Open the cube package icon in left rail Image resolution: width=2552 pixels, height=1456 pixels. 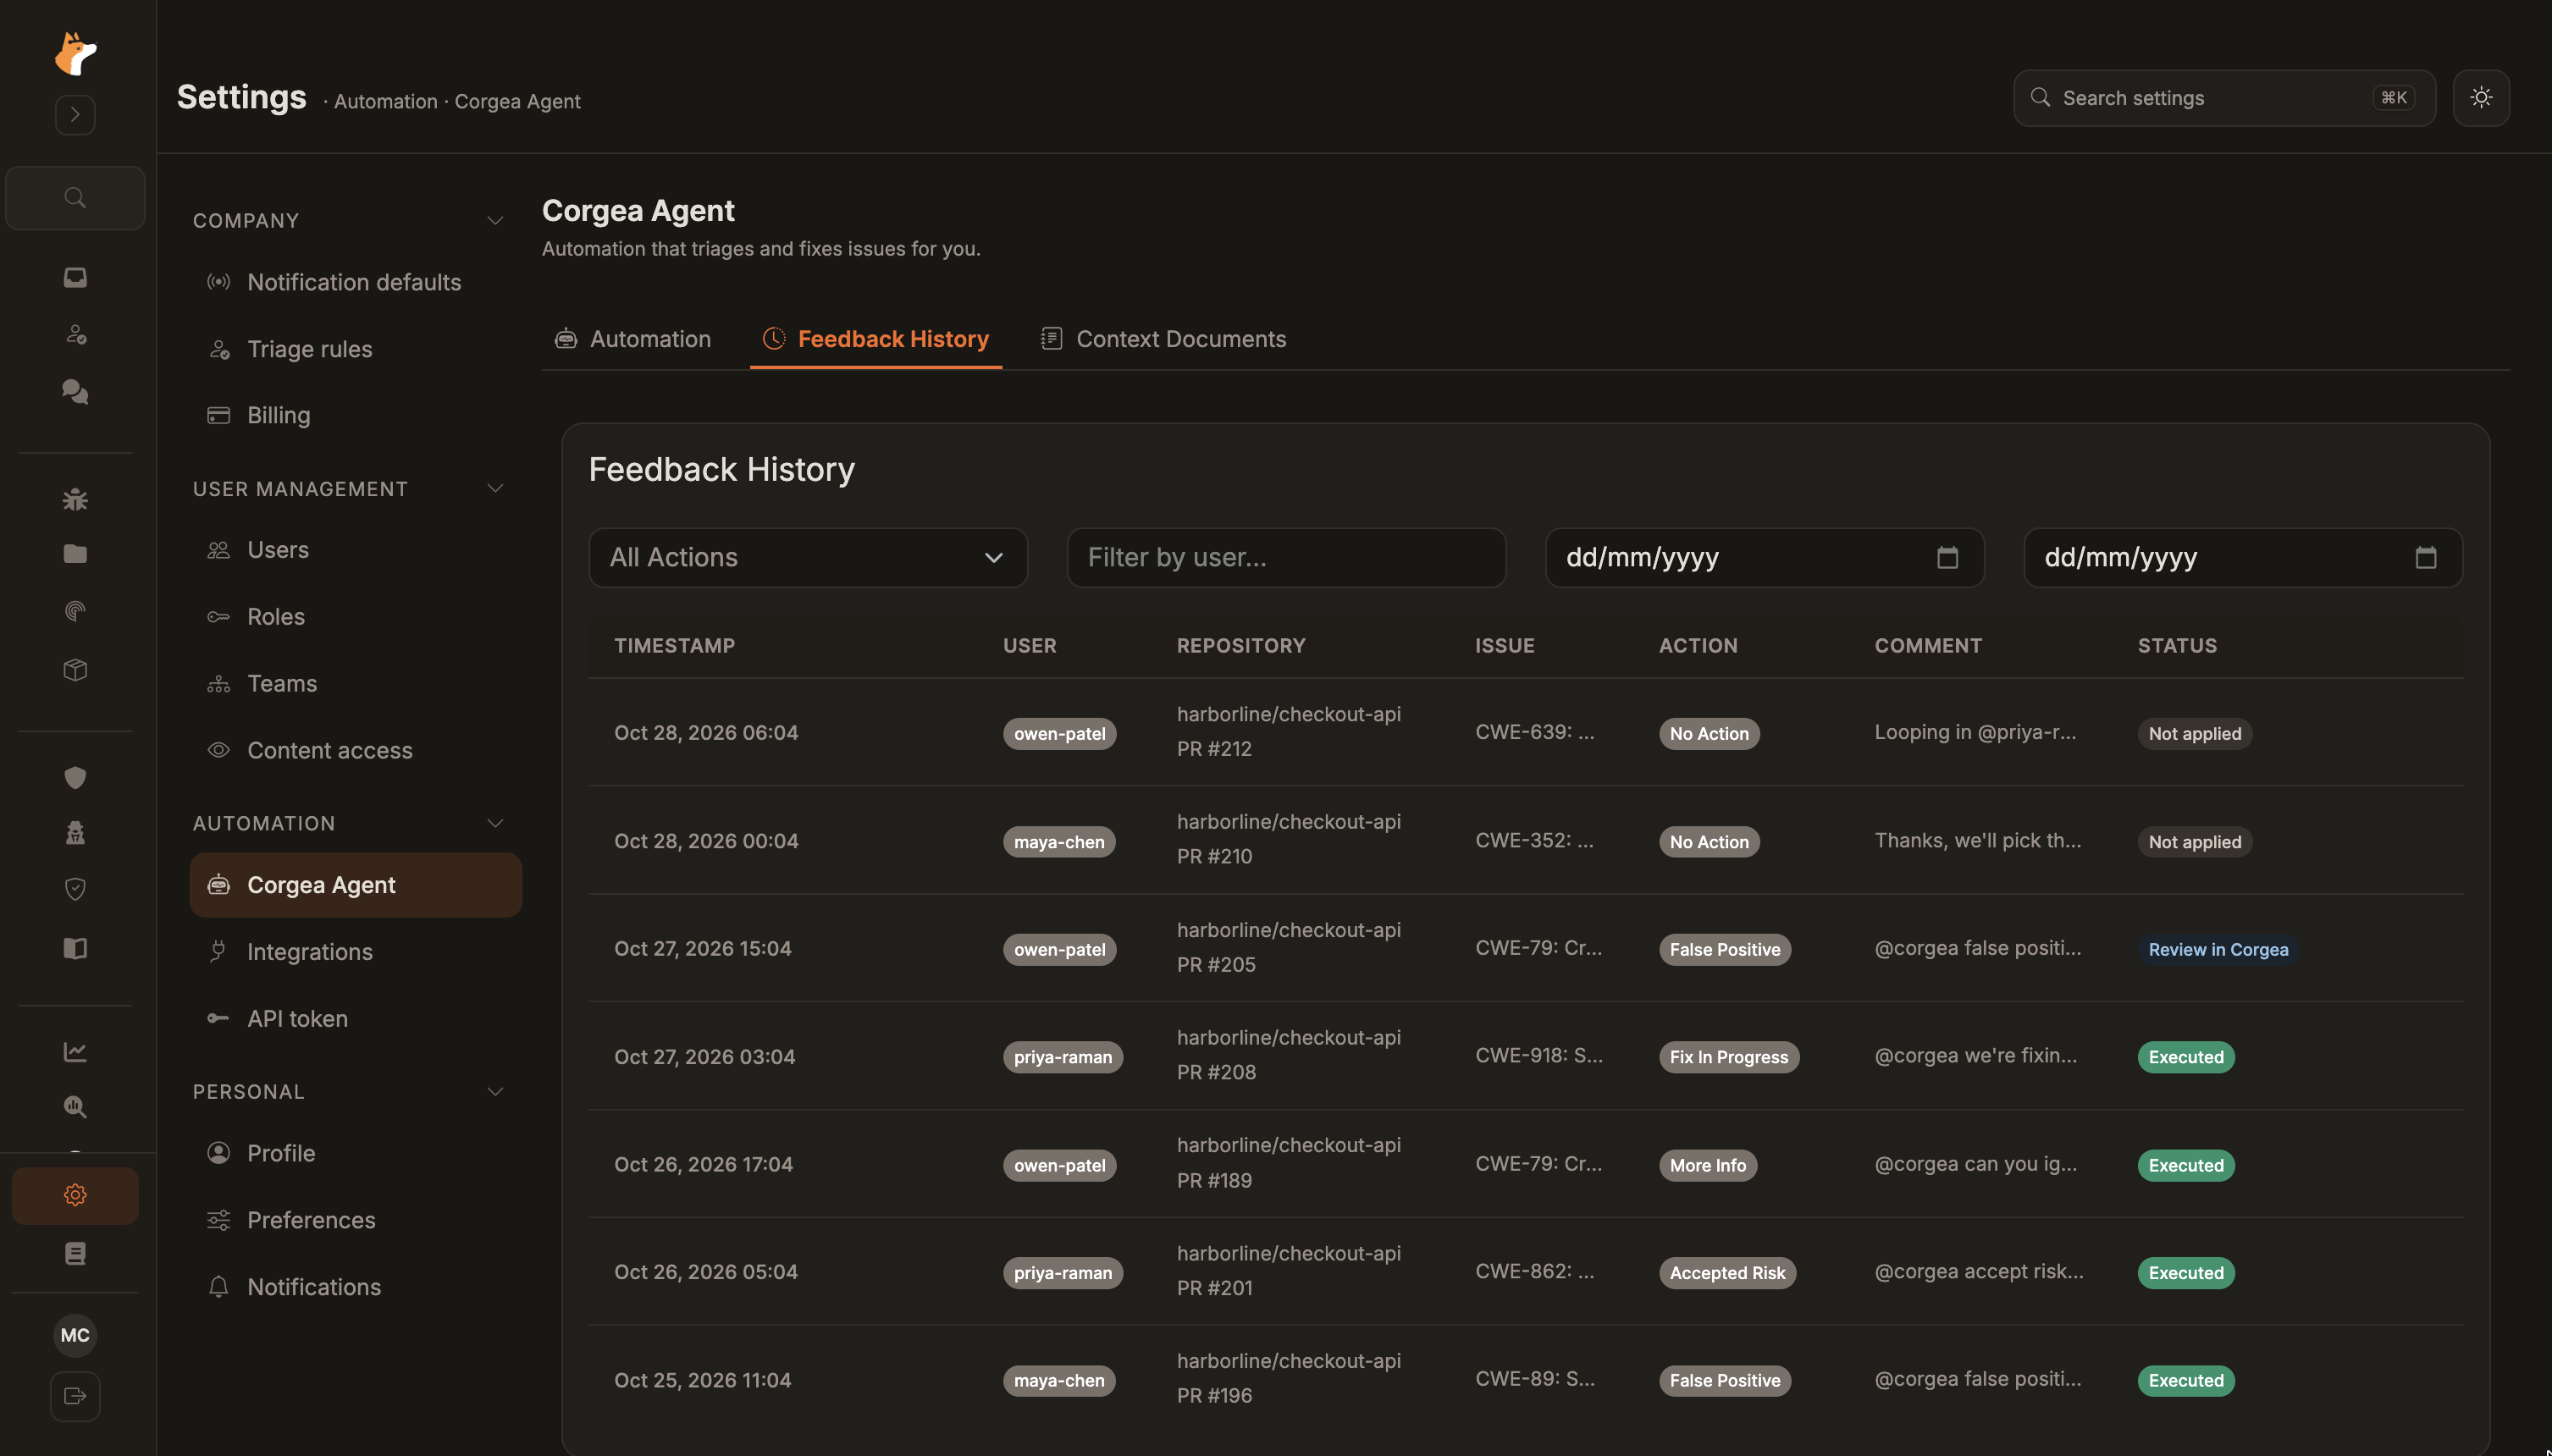point(75,670)
